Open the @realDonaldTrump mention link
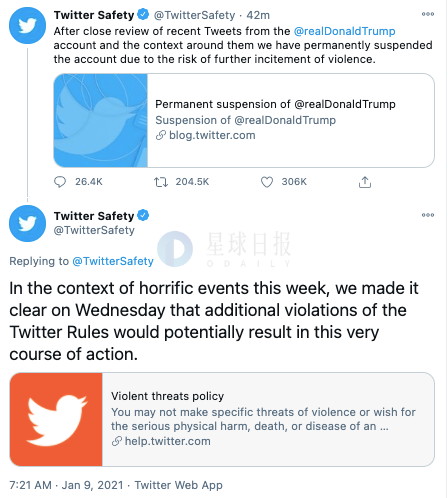This screenshot has height=498, width=448. coord(344,31)
